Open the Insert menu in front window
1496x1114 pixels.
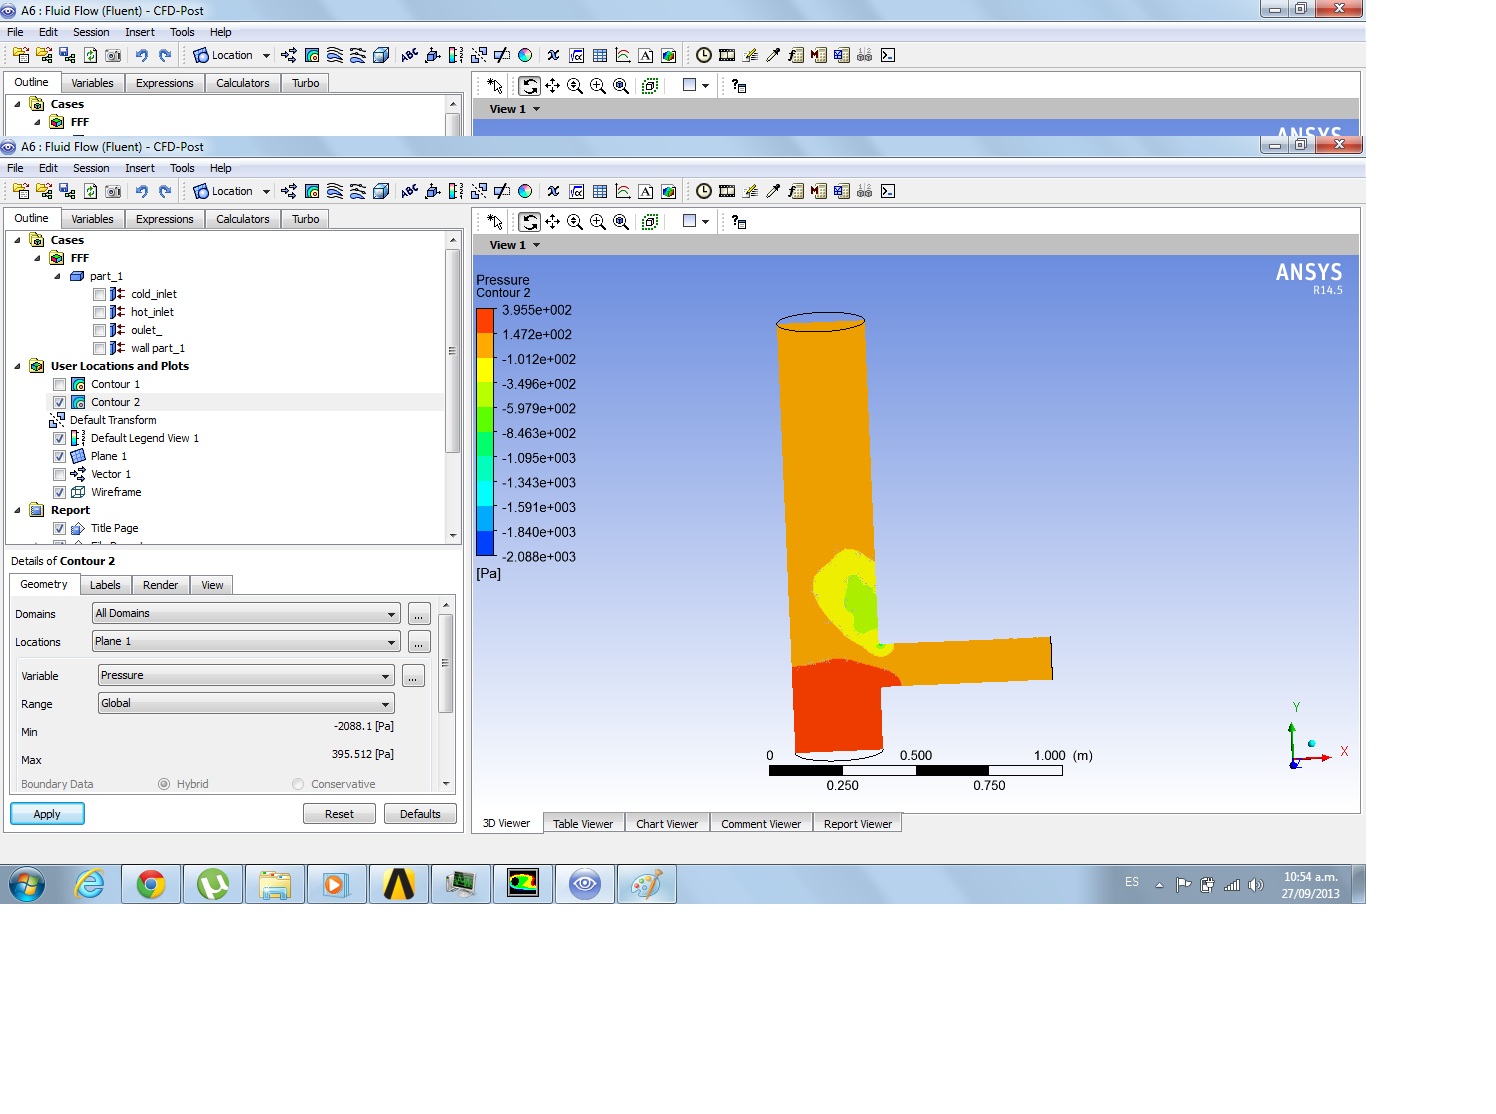point(140,168)
